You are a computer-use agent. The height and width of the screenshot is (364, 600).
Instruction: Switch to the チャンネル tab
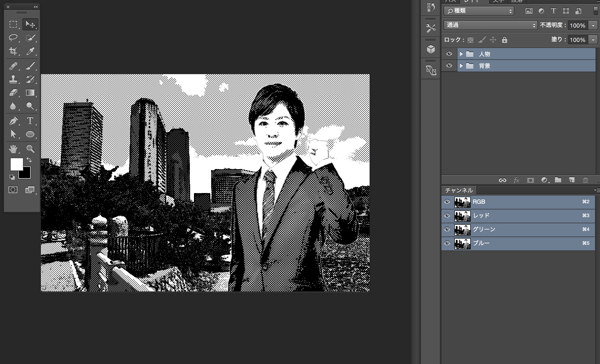point(459,190)
